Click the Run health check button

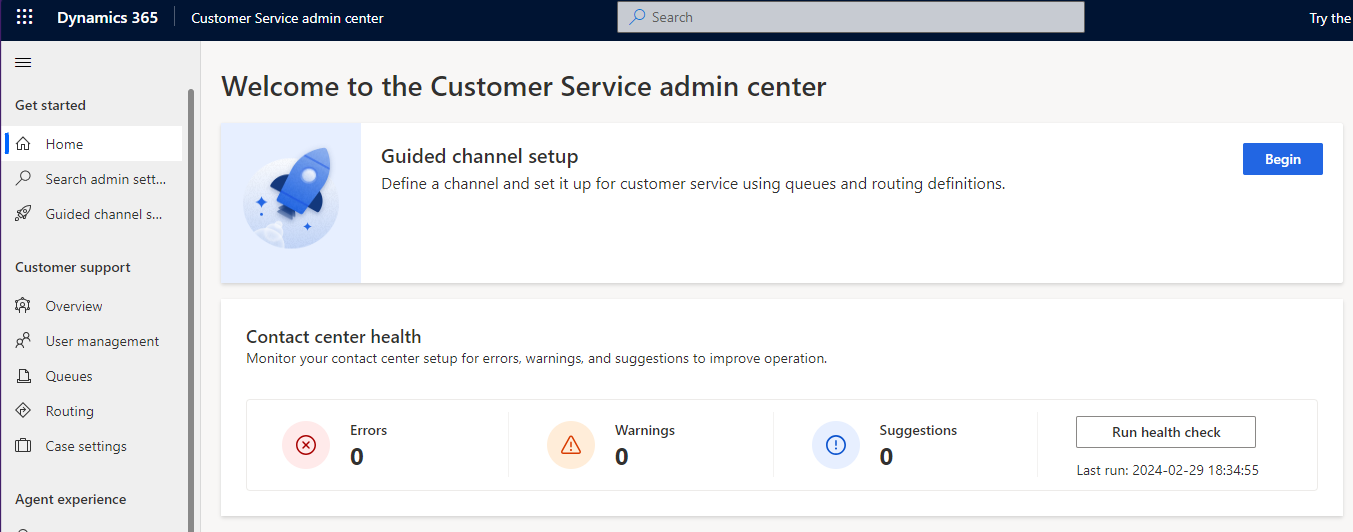click(x=1166, y=432)
